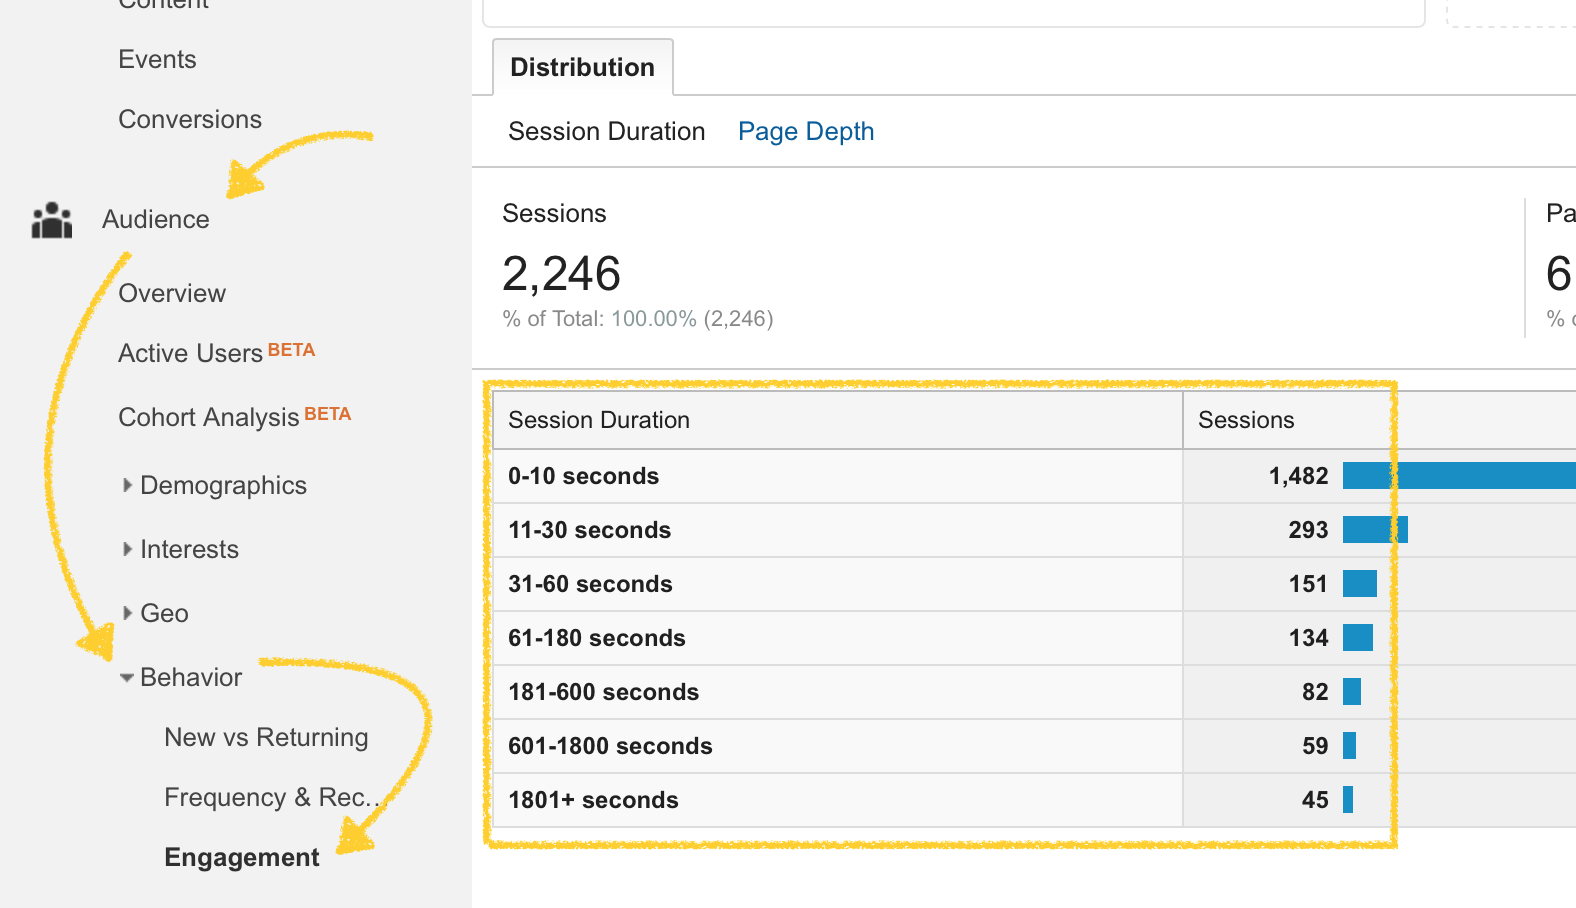Expand the Interests arrow
The image size is (1576, 908).
[x=127, y=549]
